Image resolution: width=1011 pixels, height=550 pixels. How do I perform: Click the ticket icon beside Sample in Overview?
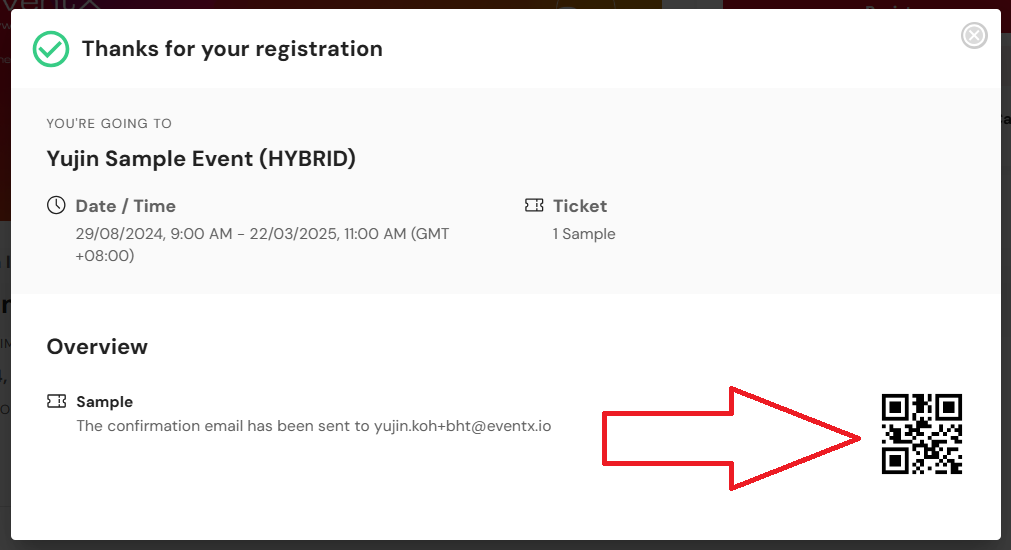pyautogui.click(x=57, y=401)
